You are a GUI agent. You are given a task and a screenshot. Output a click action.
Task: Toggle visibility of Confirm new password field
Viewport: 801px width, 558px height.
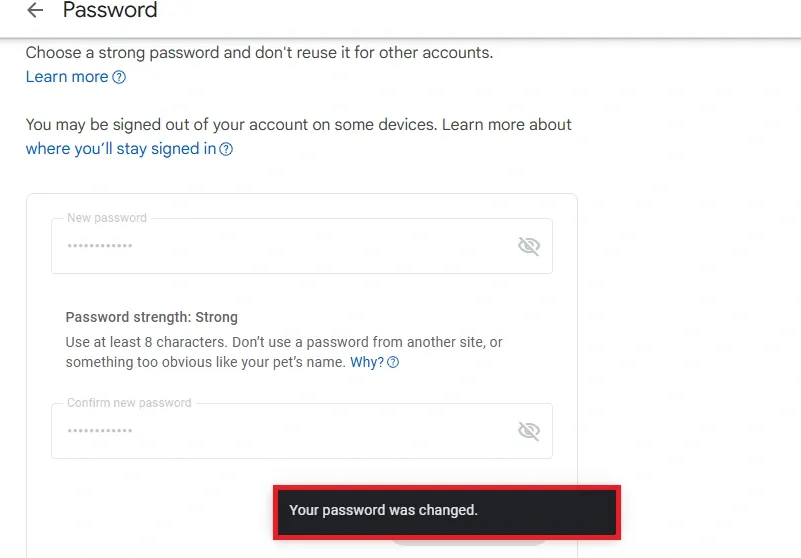(528, 431)
